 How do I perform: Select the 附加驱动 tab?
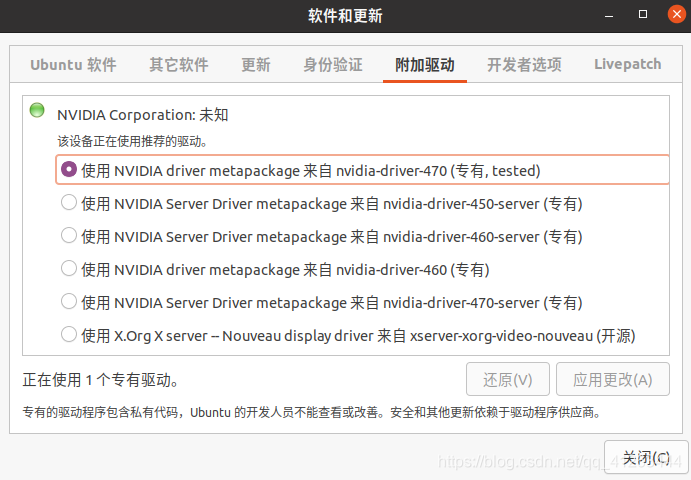pos(425,65)
